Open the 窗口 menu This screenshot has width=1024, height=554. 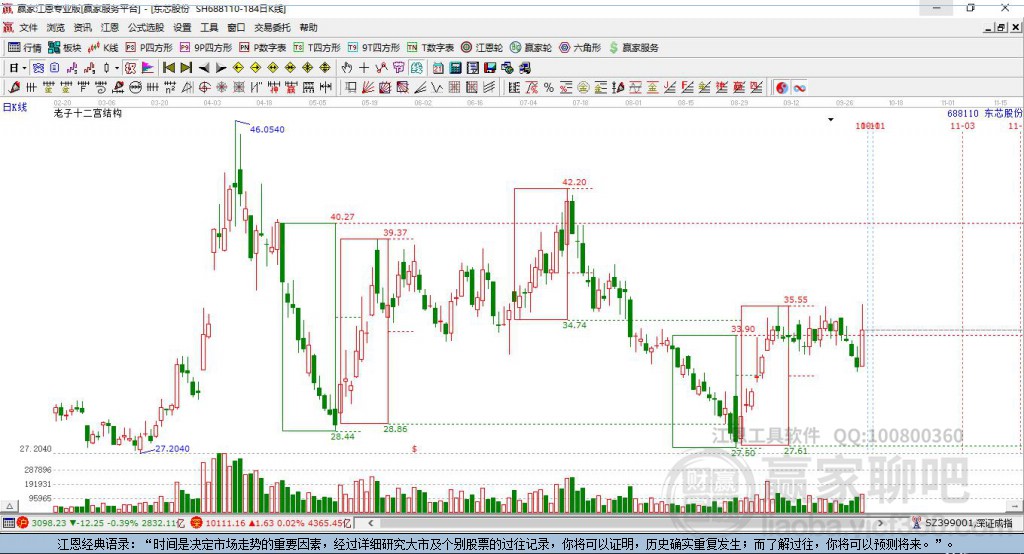[236, 27]
